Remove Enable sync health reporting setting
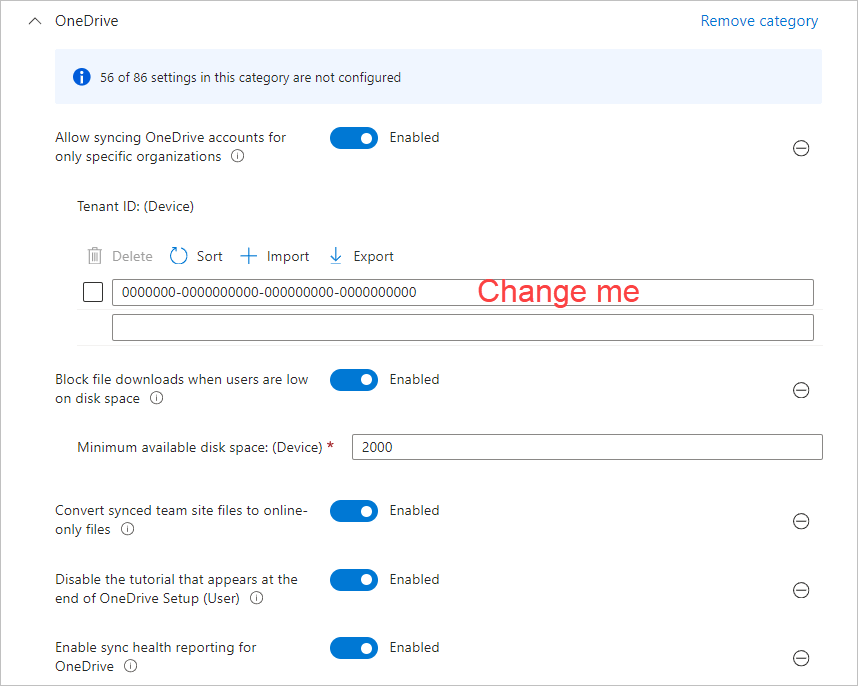The width and height of the screenshot is (858, 686). [801, 658]
